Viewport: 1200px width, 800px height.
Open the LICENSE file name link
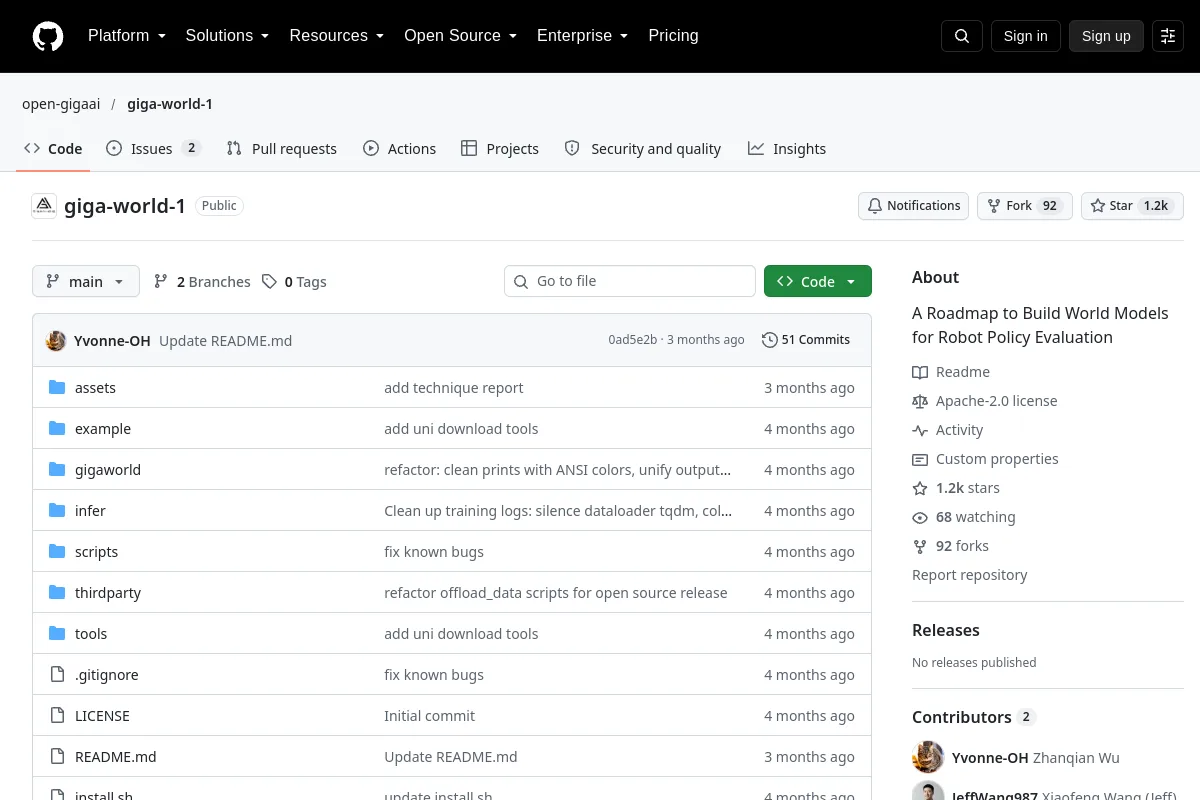pyautogui.click(x=102, y=716)
